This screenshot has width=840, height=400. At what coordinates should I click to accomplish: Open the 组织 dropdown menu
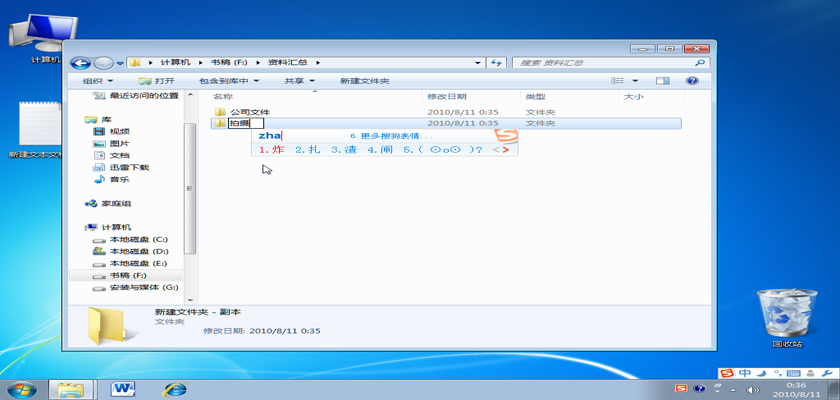(97, 80)
